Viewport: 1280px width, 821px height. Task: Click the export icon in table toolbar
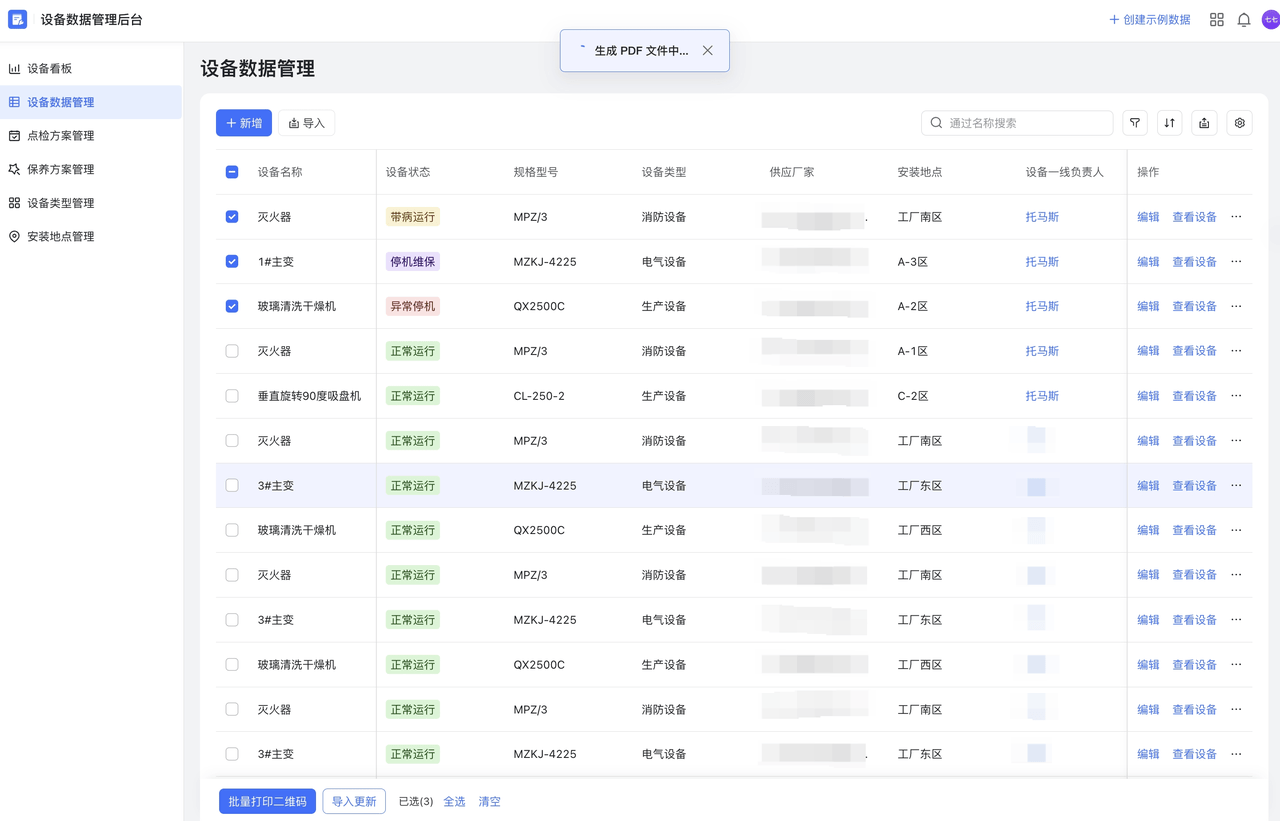pyautogui.click(x=1204, y=123)
